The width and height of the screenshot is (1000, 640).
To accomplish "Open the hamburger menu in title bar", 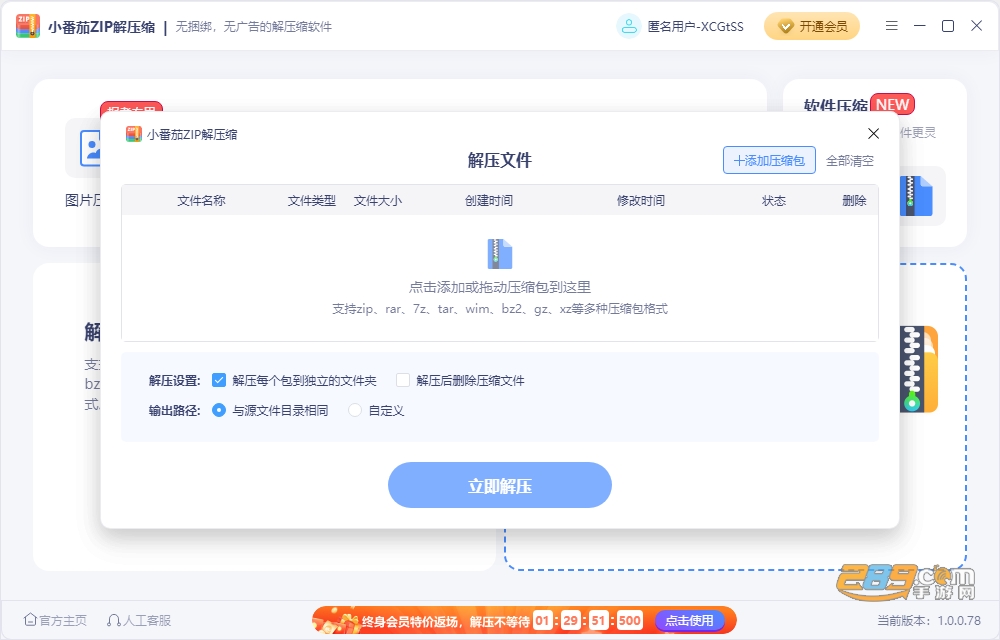I will (x=892, y=25).
